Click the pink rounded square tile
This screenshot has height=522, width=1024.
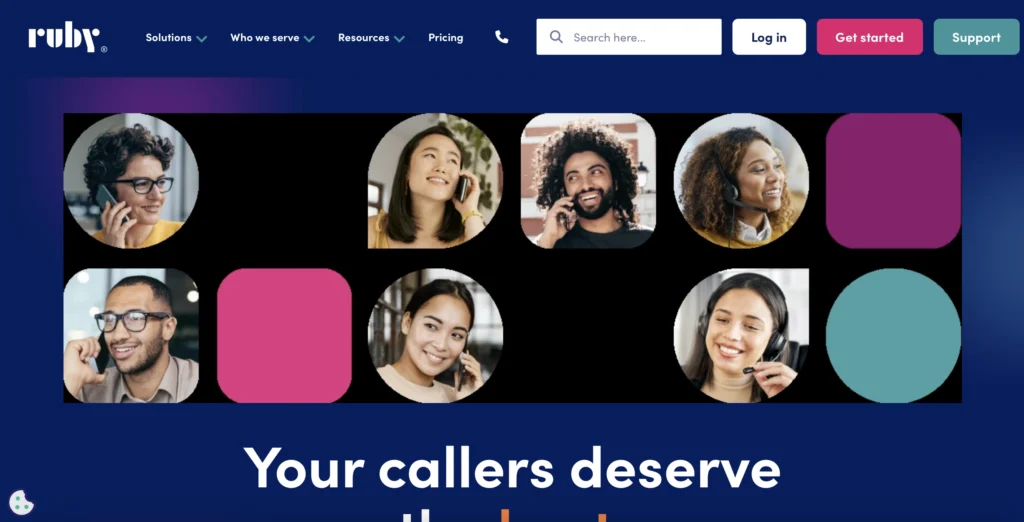click(x=284, y=336)
